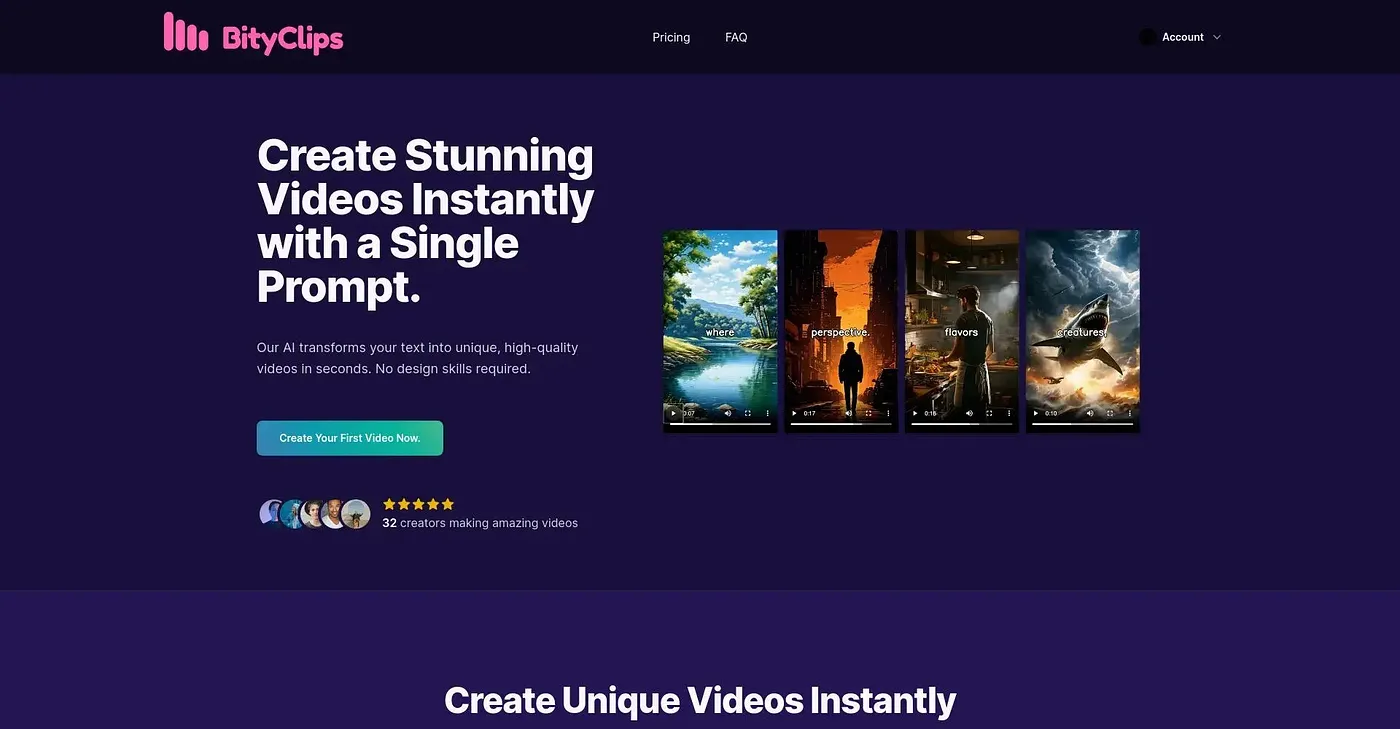Open more options on the "where" video
Viewport: 1400px width, 729px height.
click(x=767, y=413)
